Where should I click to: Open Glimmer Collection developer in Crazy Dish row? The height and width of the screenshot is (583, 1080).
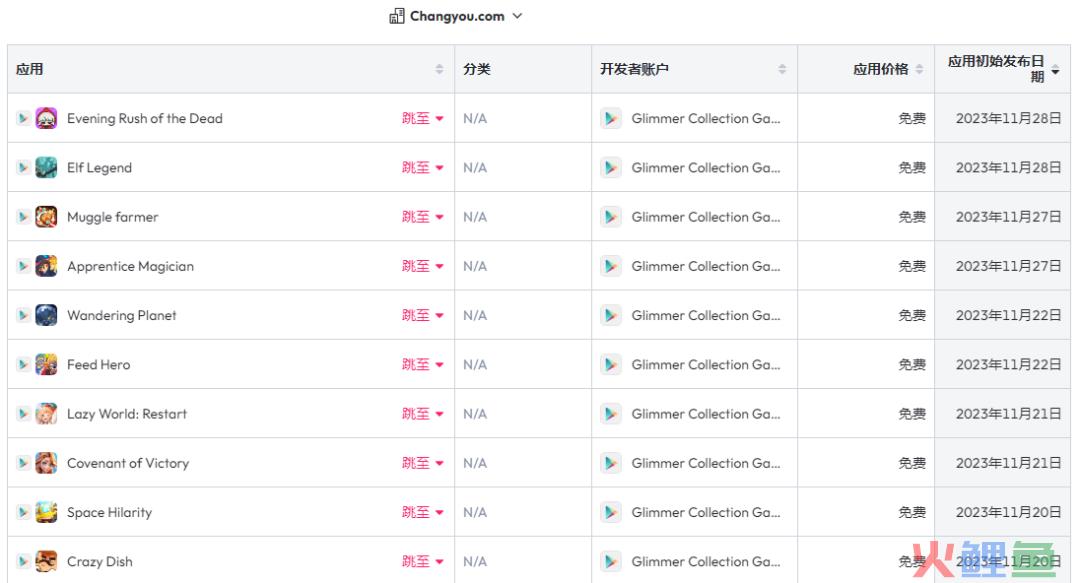pos(705,562)
